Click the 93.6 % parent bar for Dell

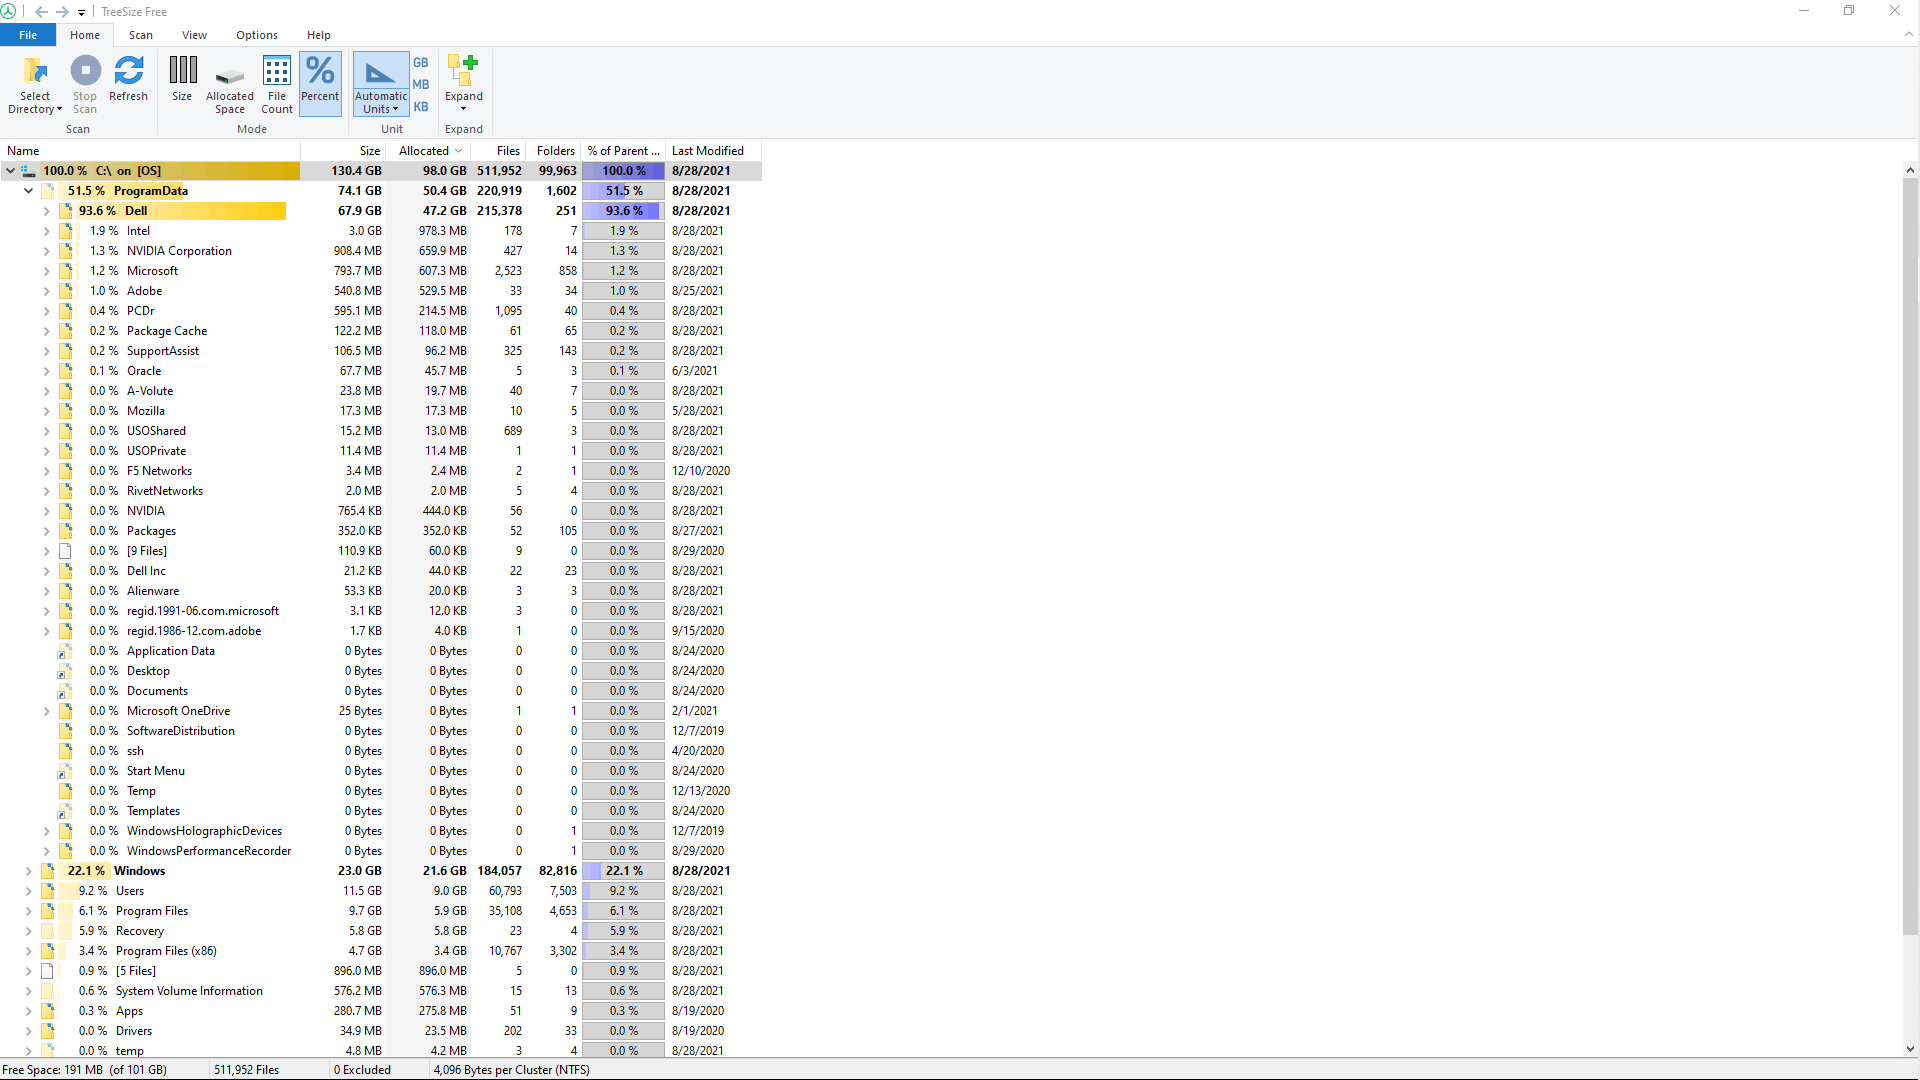point(624,211)
